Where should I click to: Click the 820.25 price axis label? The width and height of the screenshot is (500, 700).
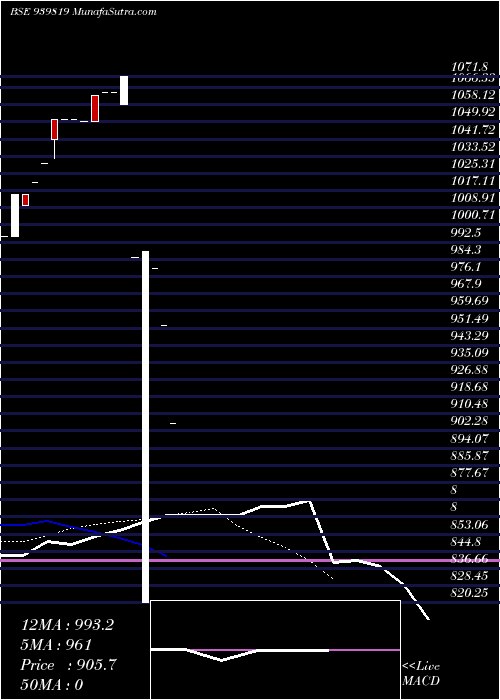469,592
